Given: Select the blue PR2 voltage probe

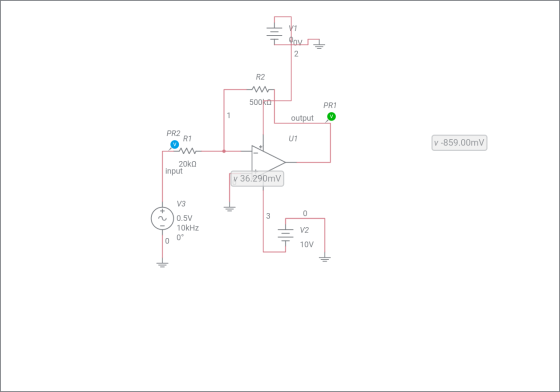Looking at the screenshot, I should [x=175, y=145].
